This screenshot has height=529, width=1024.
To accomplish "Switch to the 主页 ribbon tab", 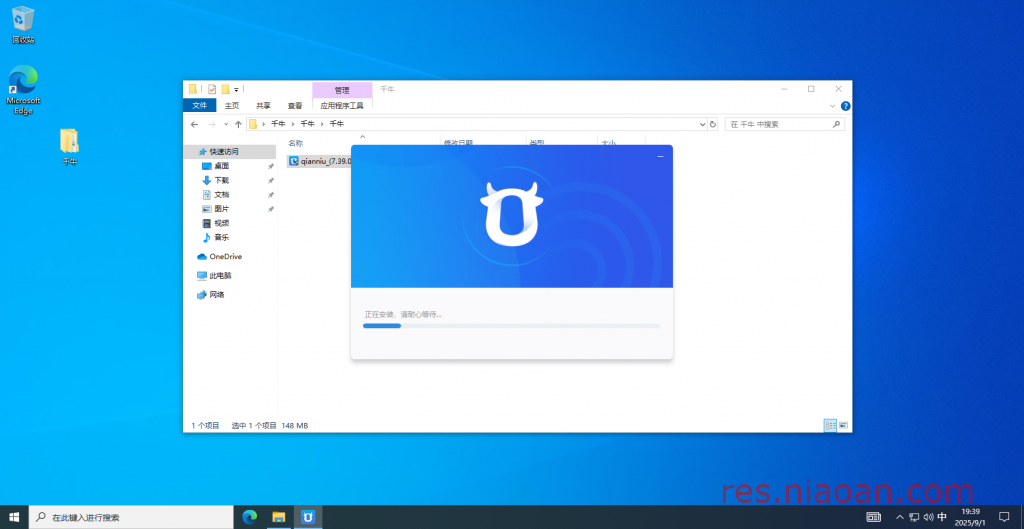I will 232,105.
